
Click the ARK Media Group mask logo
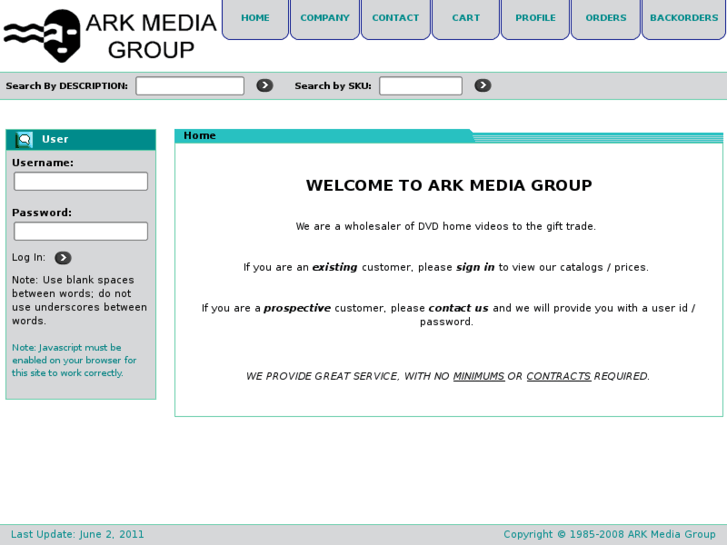point(43,36)
